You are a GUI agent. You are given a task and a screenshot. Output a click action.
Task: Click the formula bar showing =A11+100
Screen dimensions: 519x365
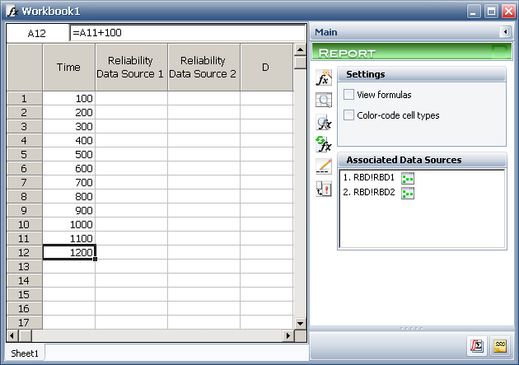point(187,33)
